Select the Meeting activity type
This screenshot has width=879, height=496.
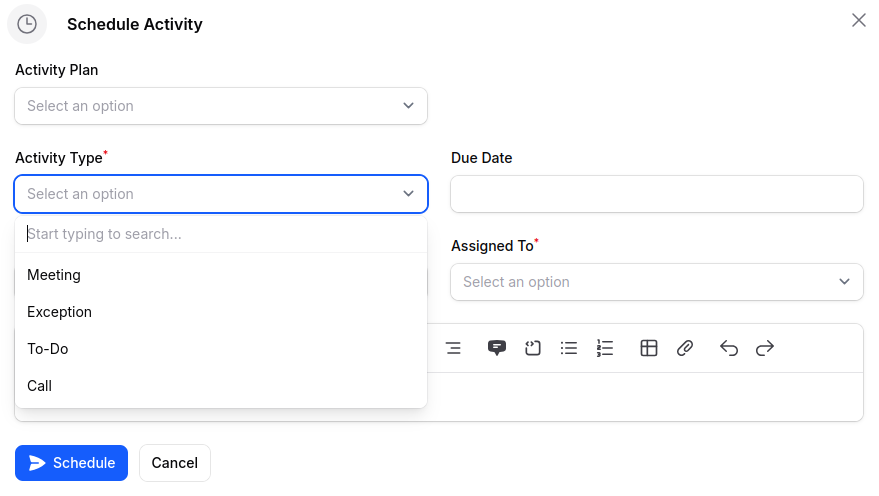click(221, 275)
